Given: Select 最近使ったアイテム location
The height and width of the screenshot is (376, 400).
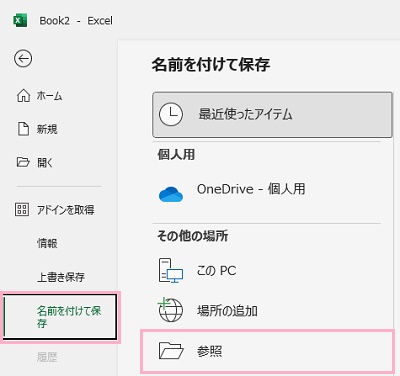Looking at the screenshot, I should [x=272, y=115].
